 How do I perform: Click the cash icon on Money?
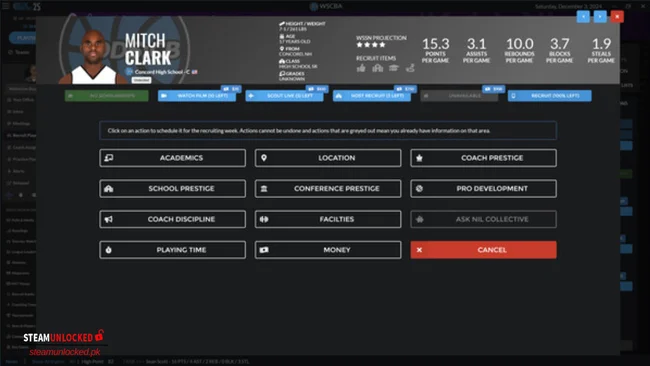pos(264,250)
